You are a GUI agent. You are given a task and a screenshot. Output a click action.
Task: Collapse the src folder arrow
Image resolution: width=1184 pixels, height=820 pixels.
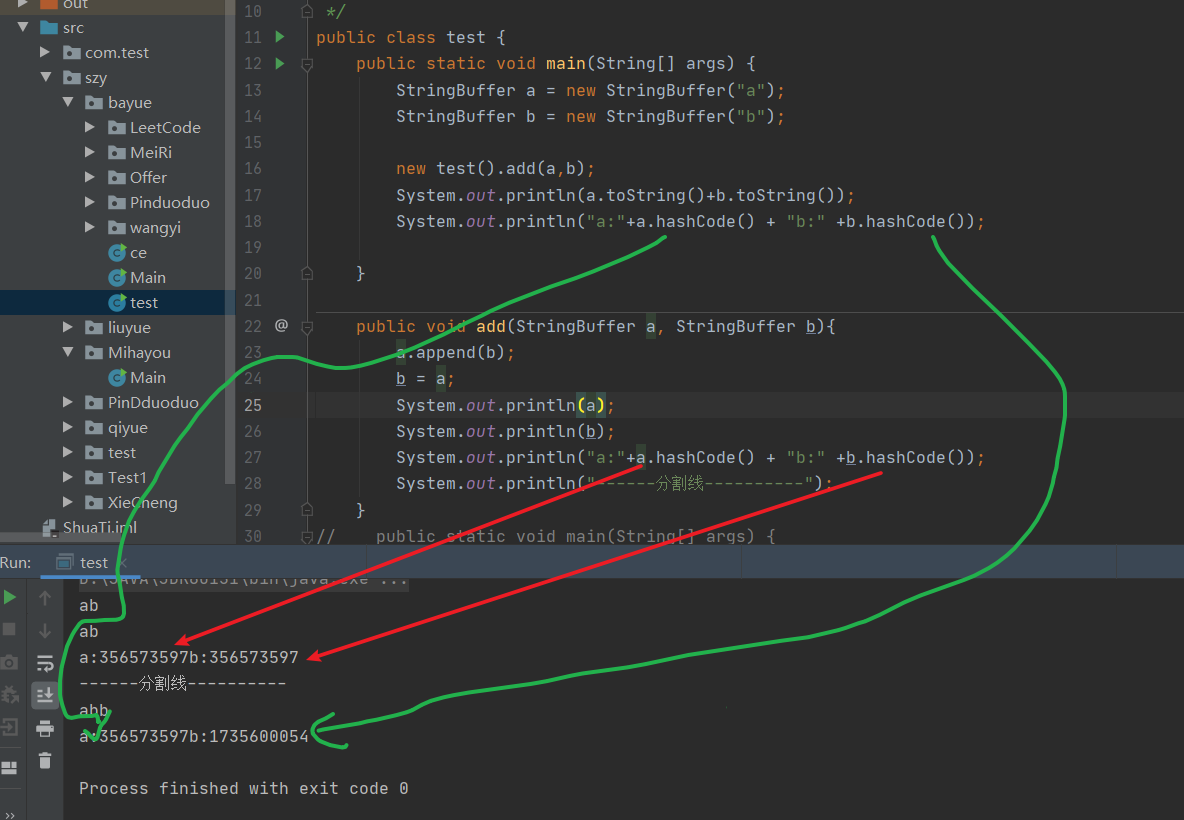point(23,27)
